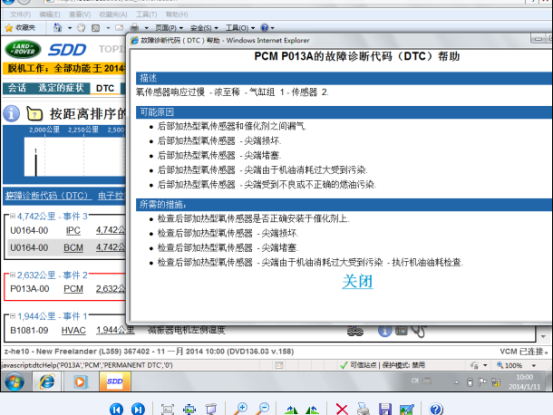Open the 编辑(E) menu
This screenshot has width=553, height=415.
[50, 14]
